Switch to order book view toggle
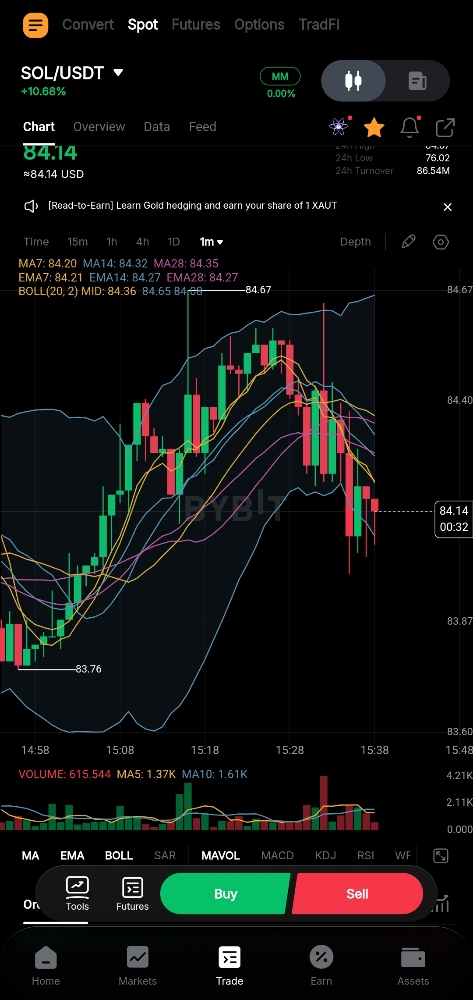This screenshot has height=1000, width=473. click(x=418, y=81)
